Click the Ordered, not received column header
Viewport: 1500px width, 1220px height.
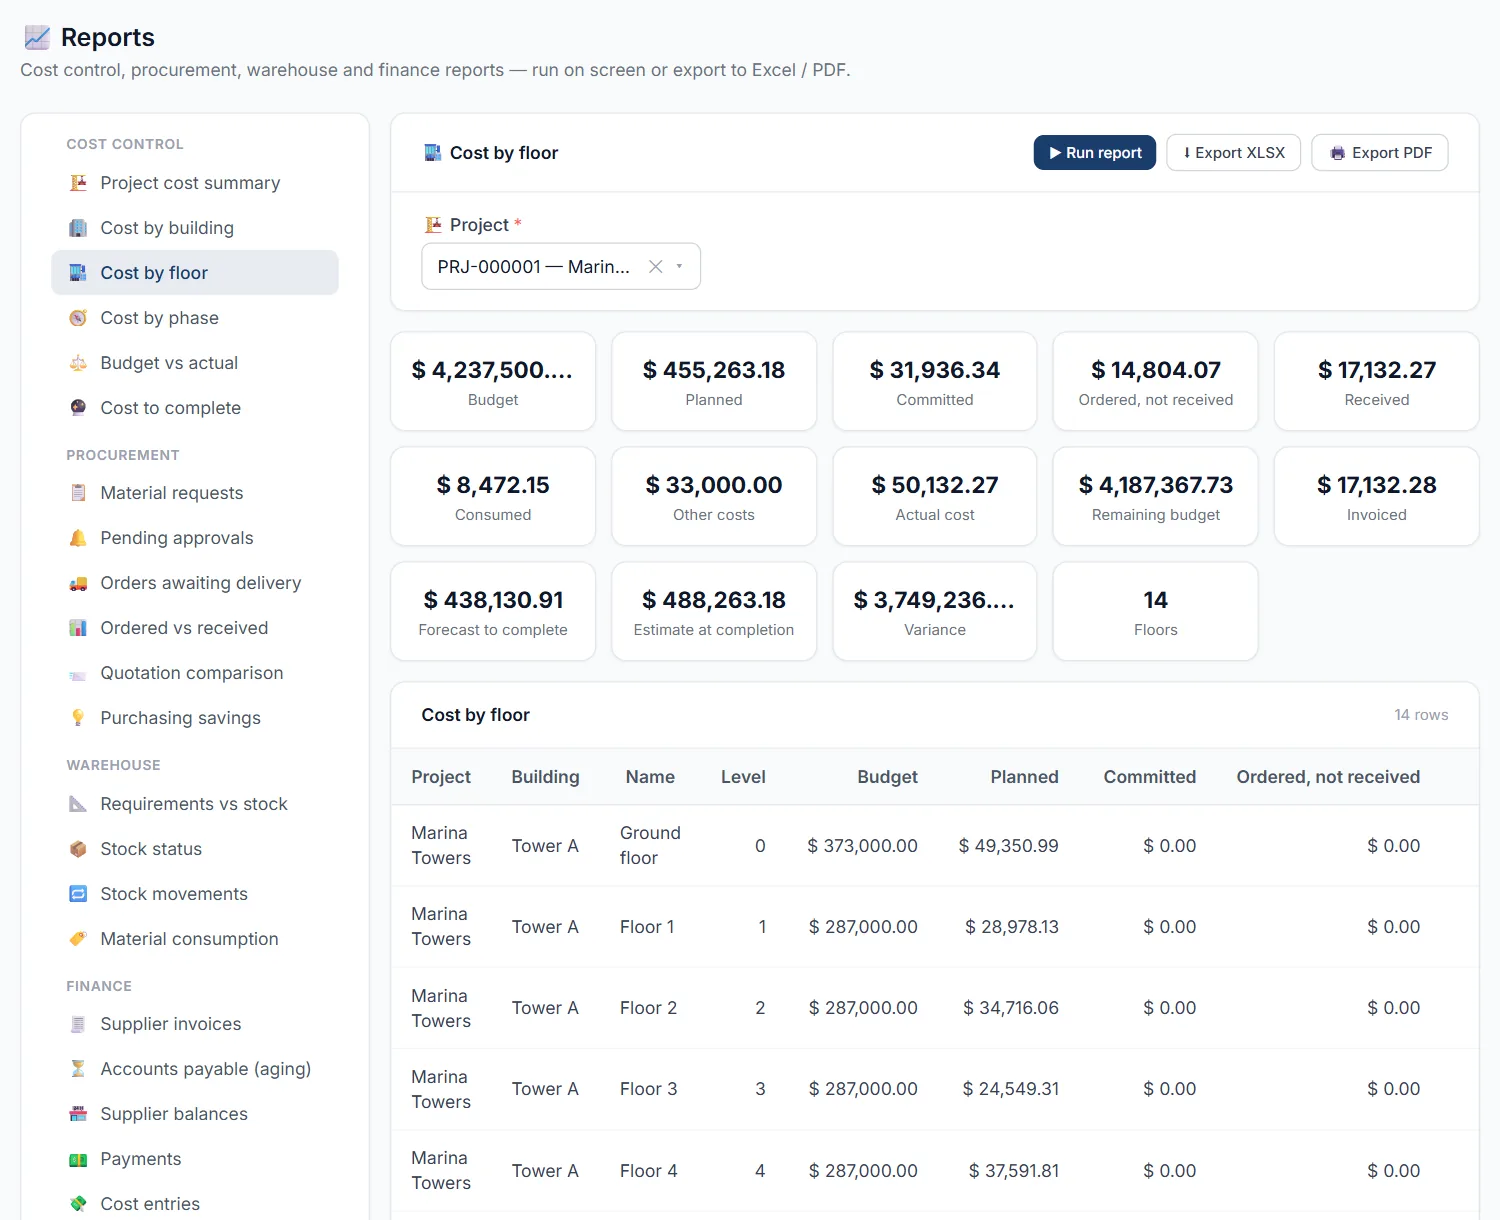(x=1328, y=777)
